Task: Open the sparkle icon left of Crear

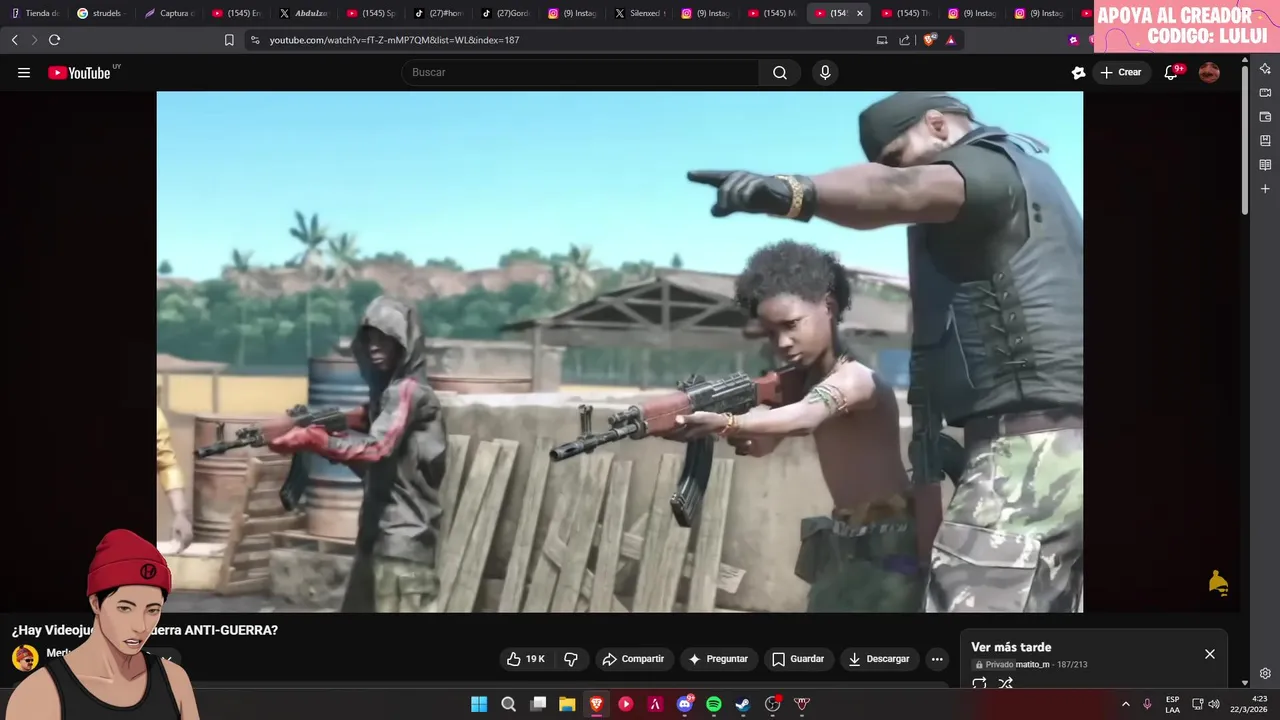Action: pyautogui.click(x=1078, y=72)
